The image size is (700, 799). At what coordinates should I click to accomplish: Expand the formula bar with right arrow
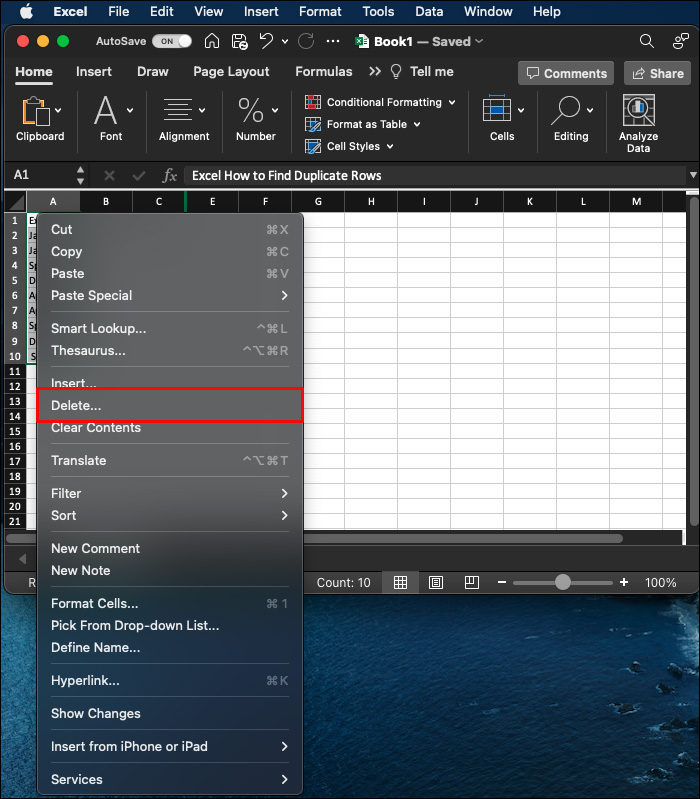[x=693, y=175]
